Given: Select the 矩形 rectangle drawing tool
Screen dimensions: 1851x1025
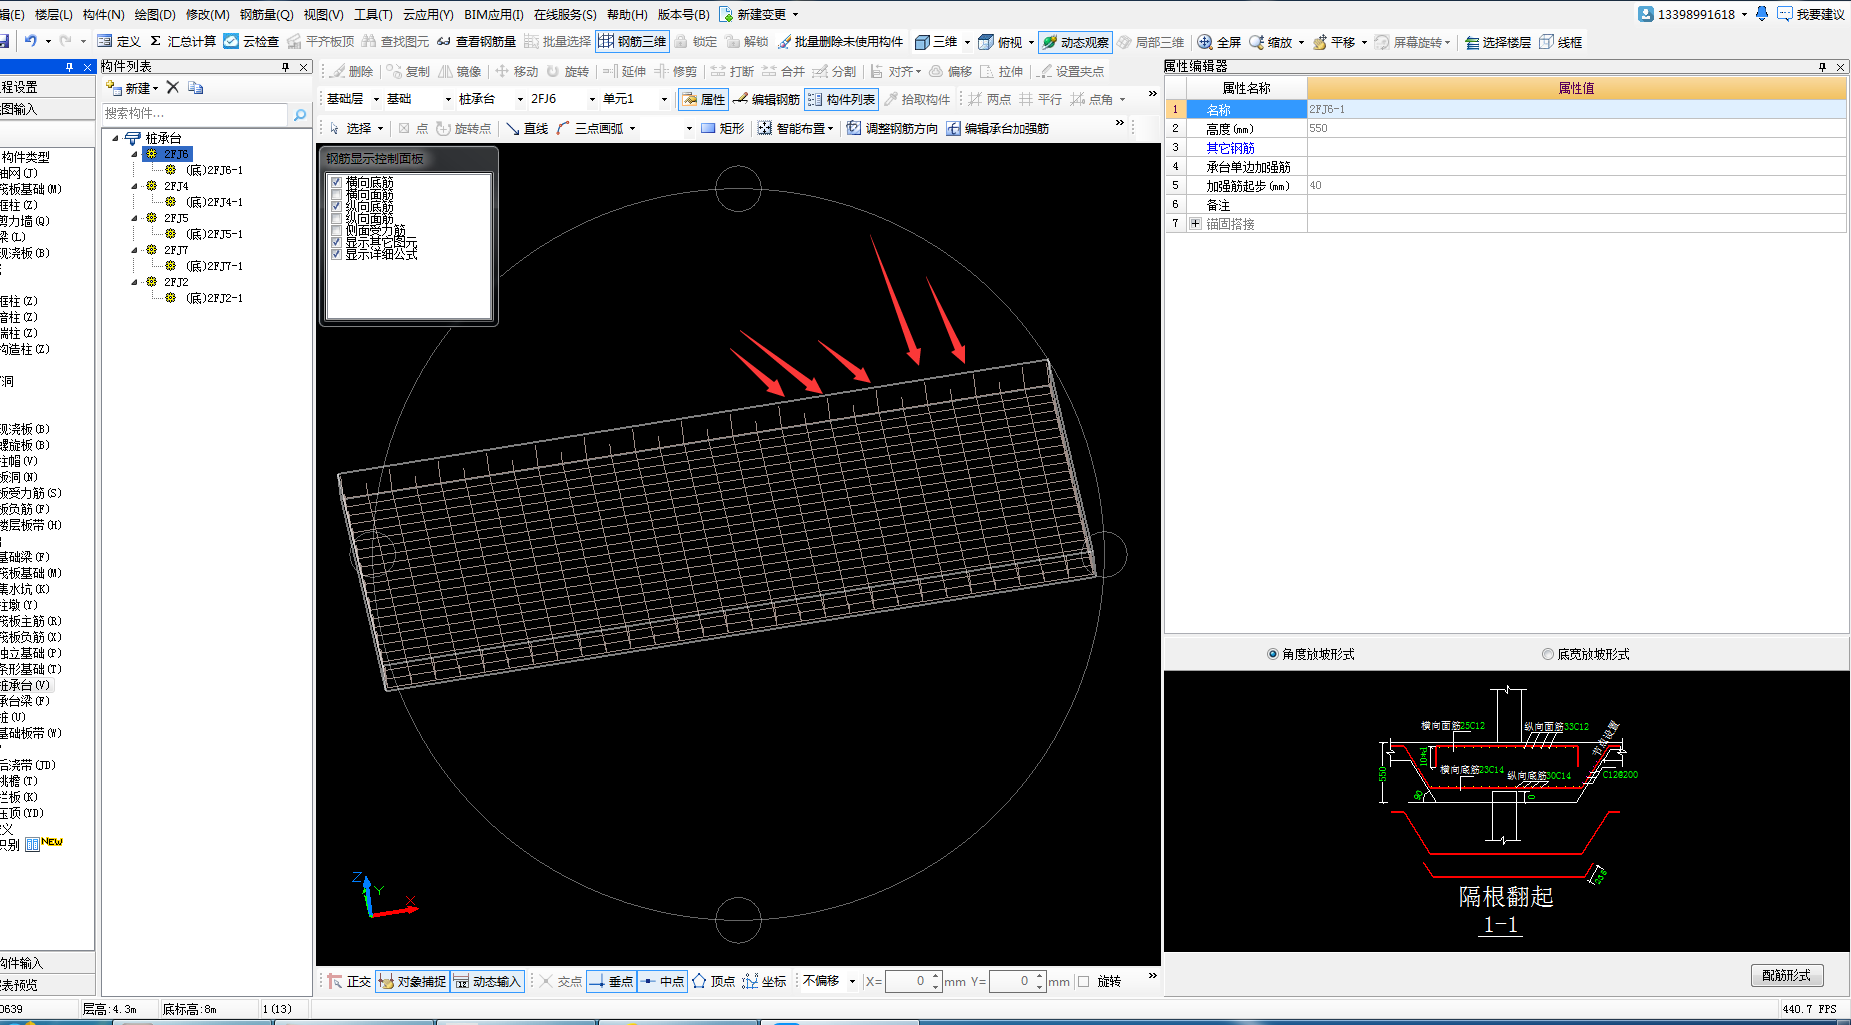Looking at the screenshot, I should [x=722, y=128].
